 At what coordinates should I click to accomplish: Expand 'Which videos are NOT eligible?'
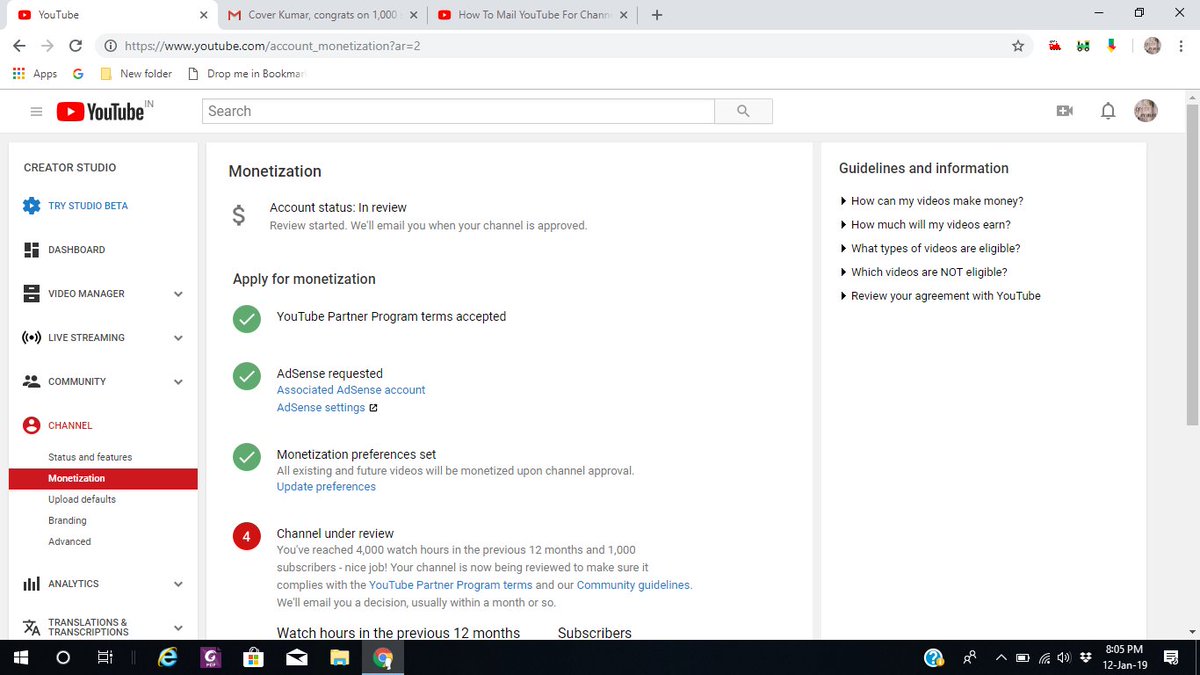(x=924, y=272)
